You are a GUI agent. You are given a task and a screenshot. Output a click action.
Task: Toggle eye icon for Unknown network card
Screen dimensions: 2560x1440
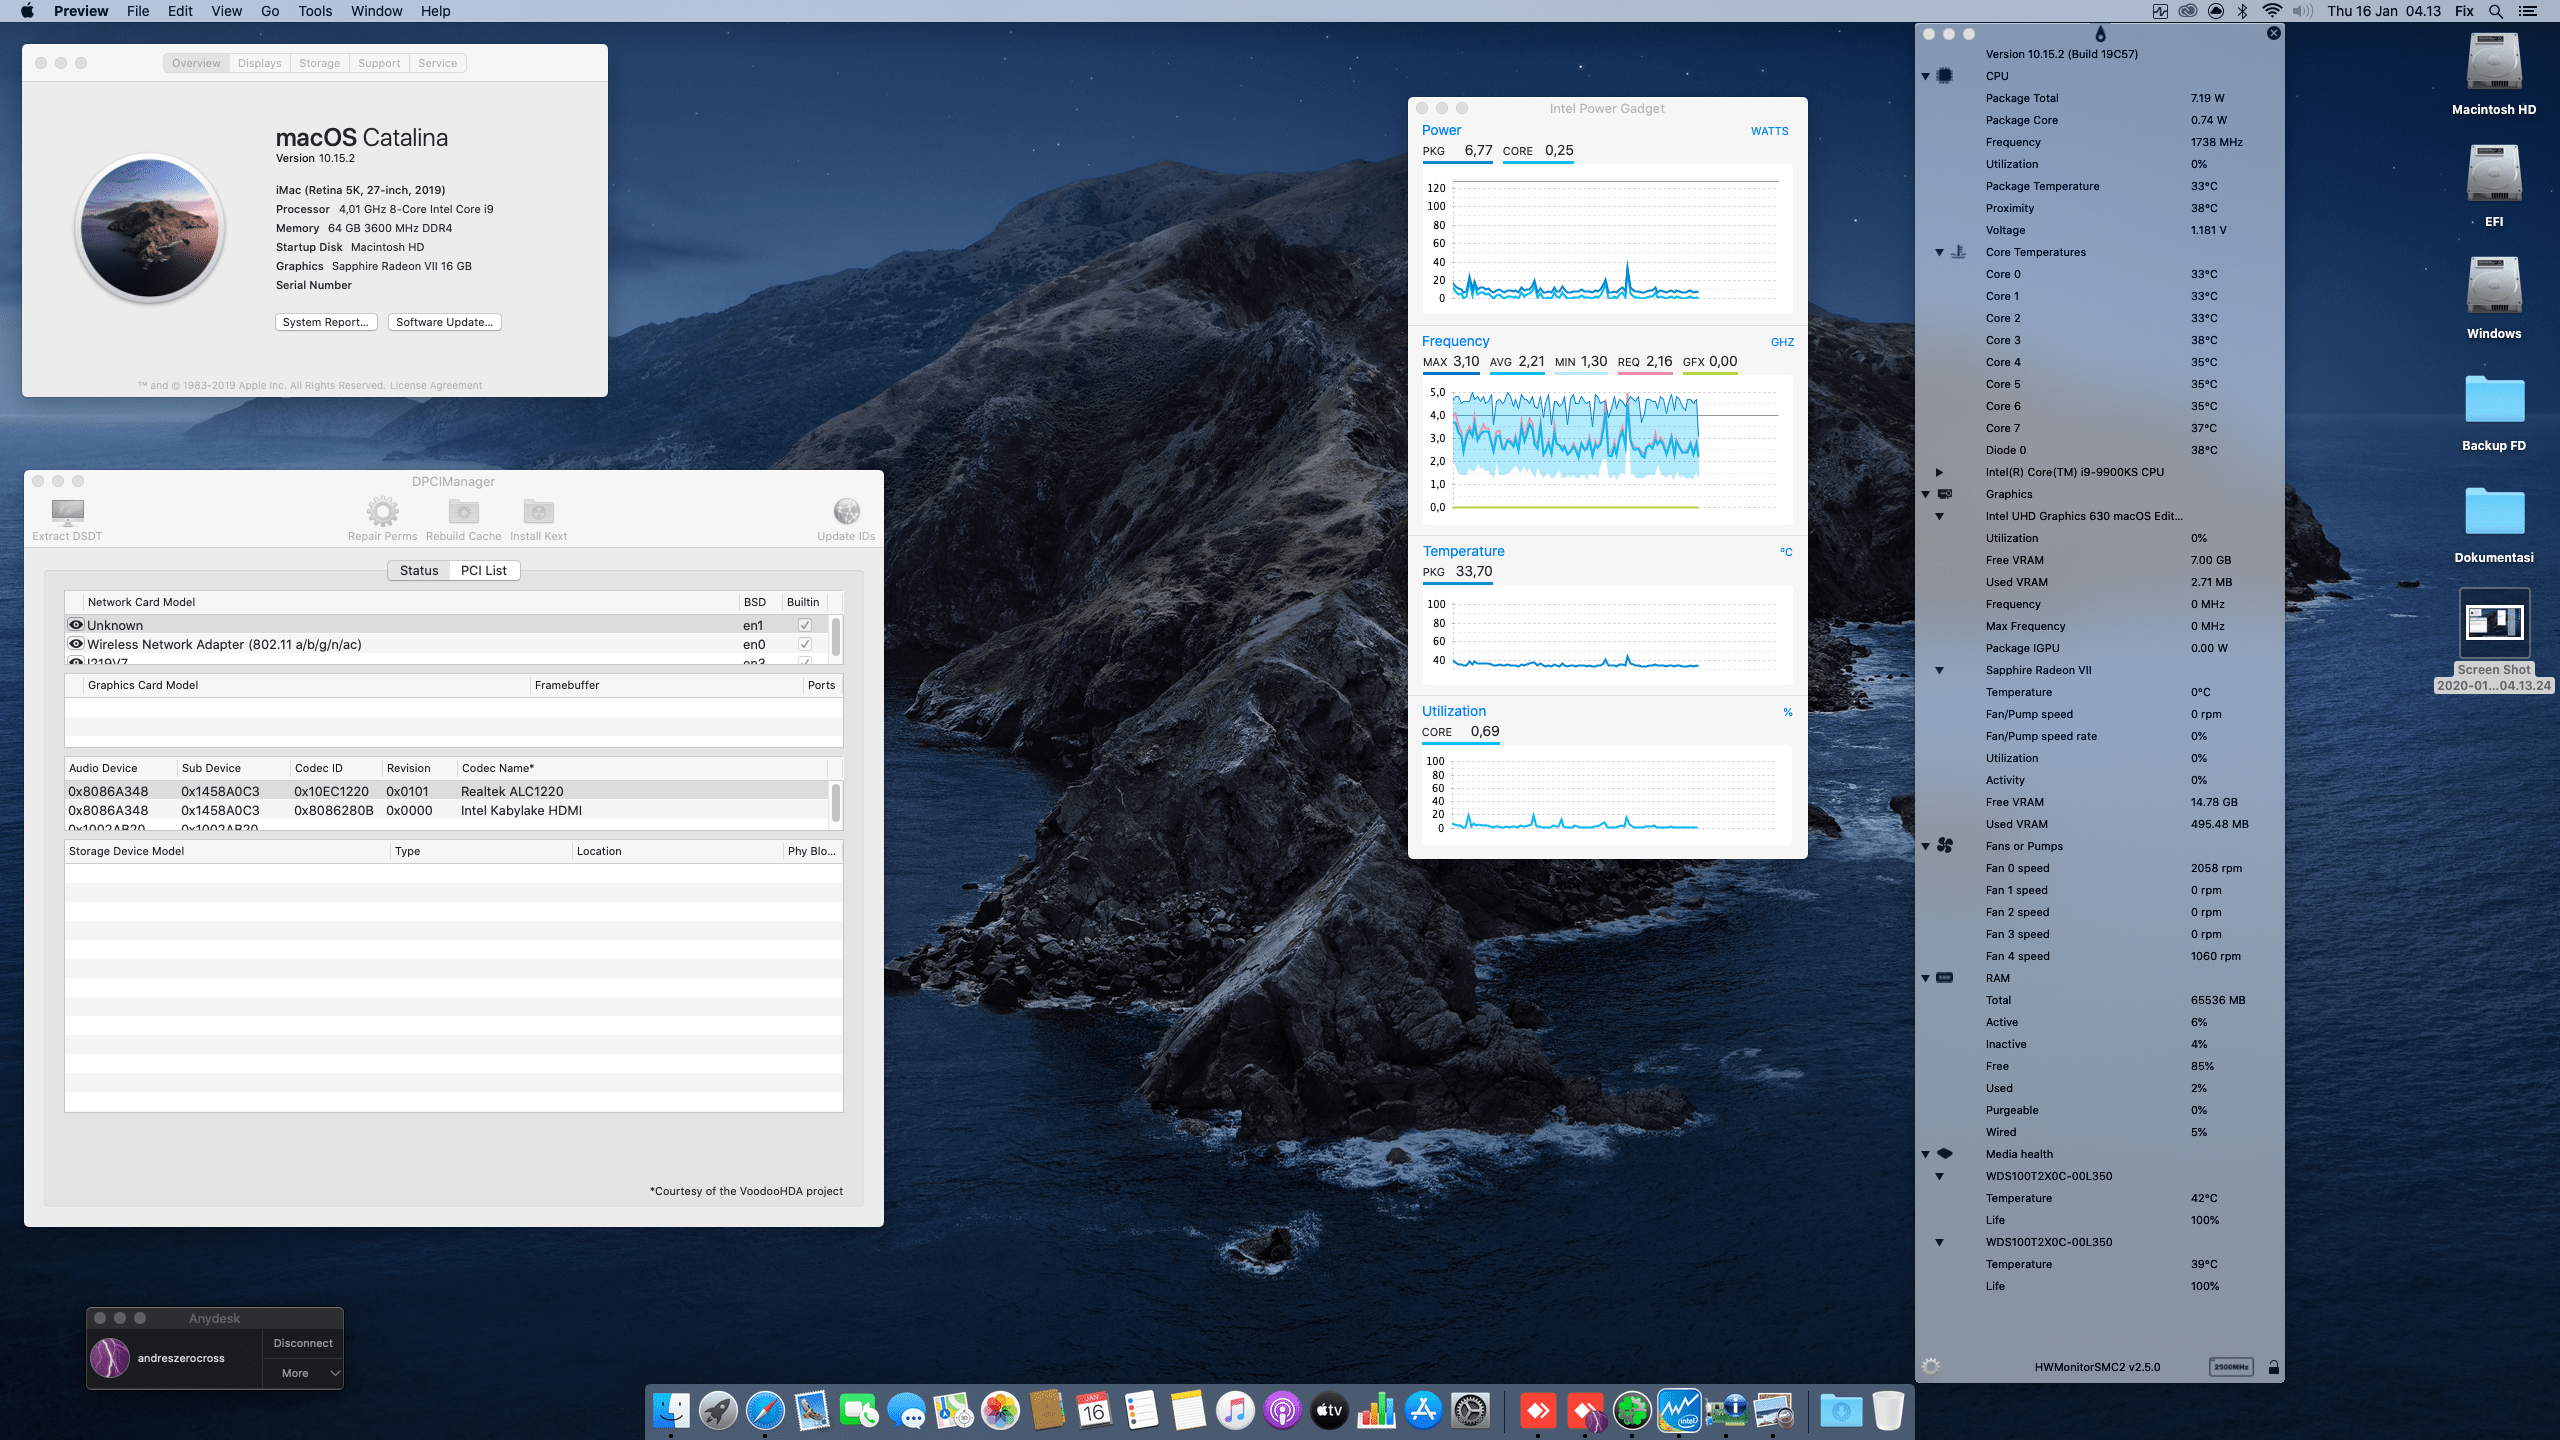(75, 625)
